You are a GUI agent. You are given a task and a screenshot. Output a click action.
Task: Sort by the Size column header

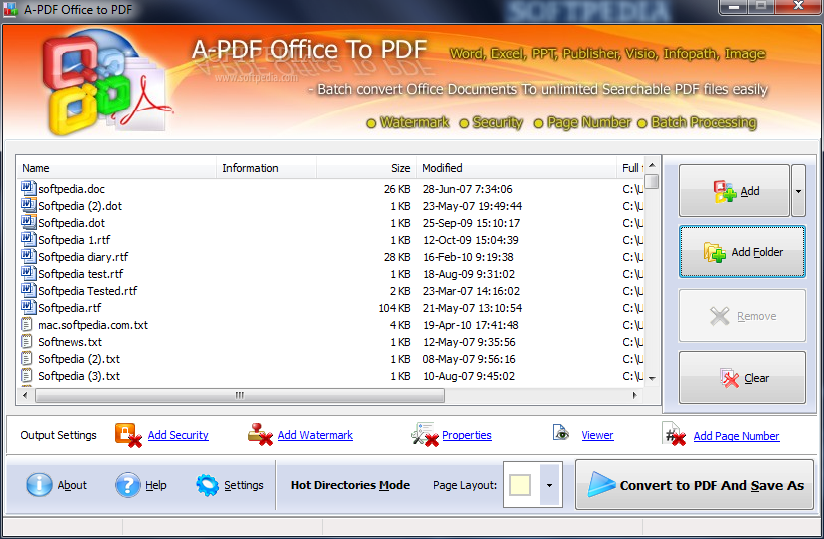366,168
